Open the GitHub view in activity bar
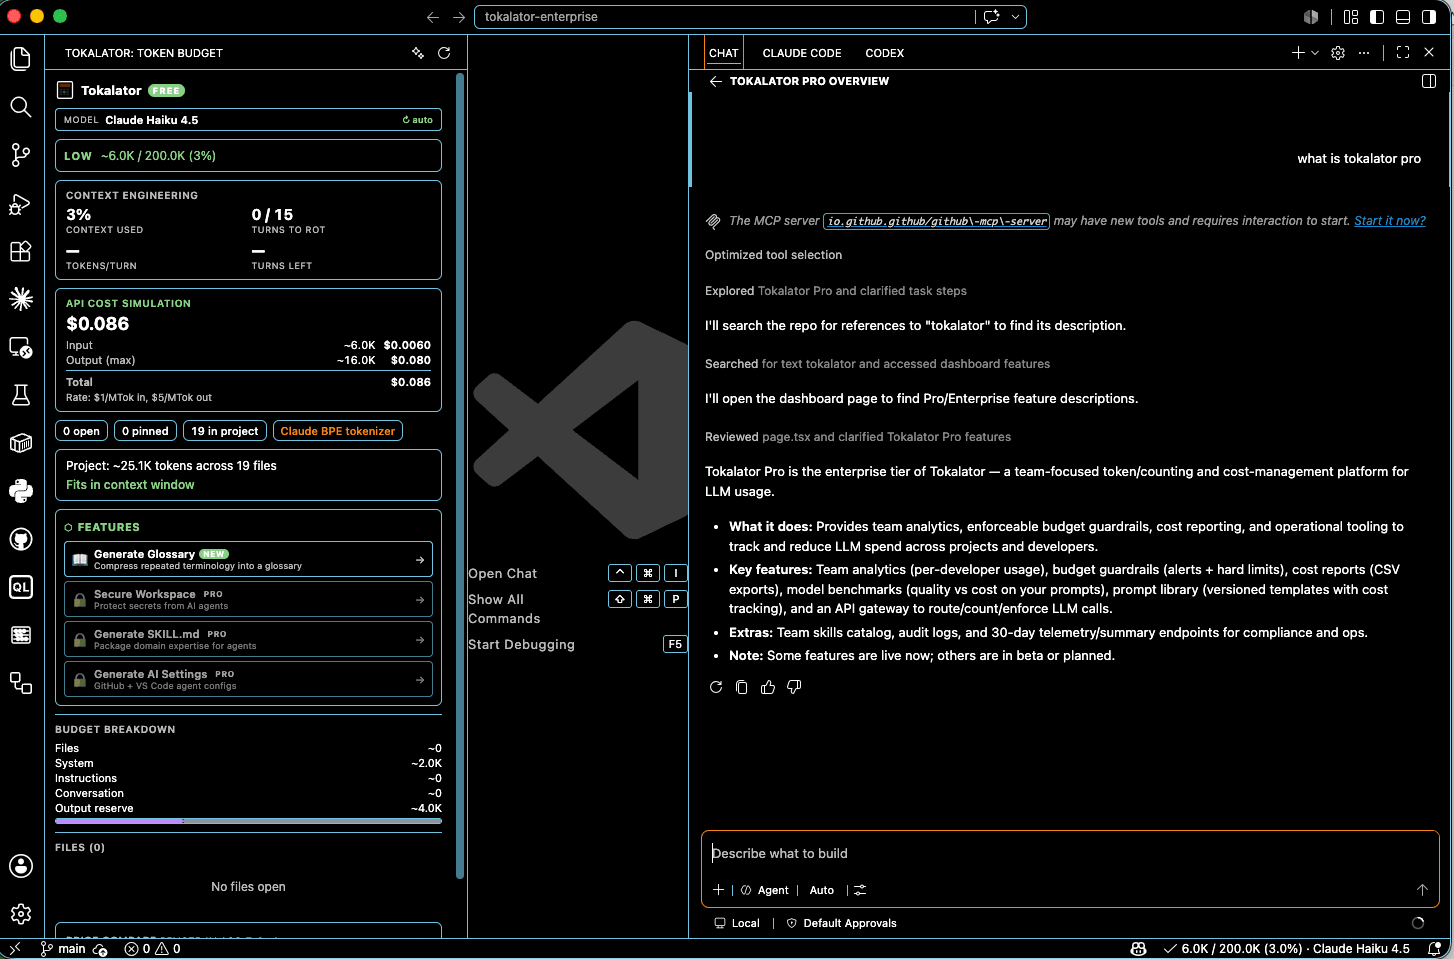Viewport: 1454px width, 959px height. [x=21, y=539]
